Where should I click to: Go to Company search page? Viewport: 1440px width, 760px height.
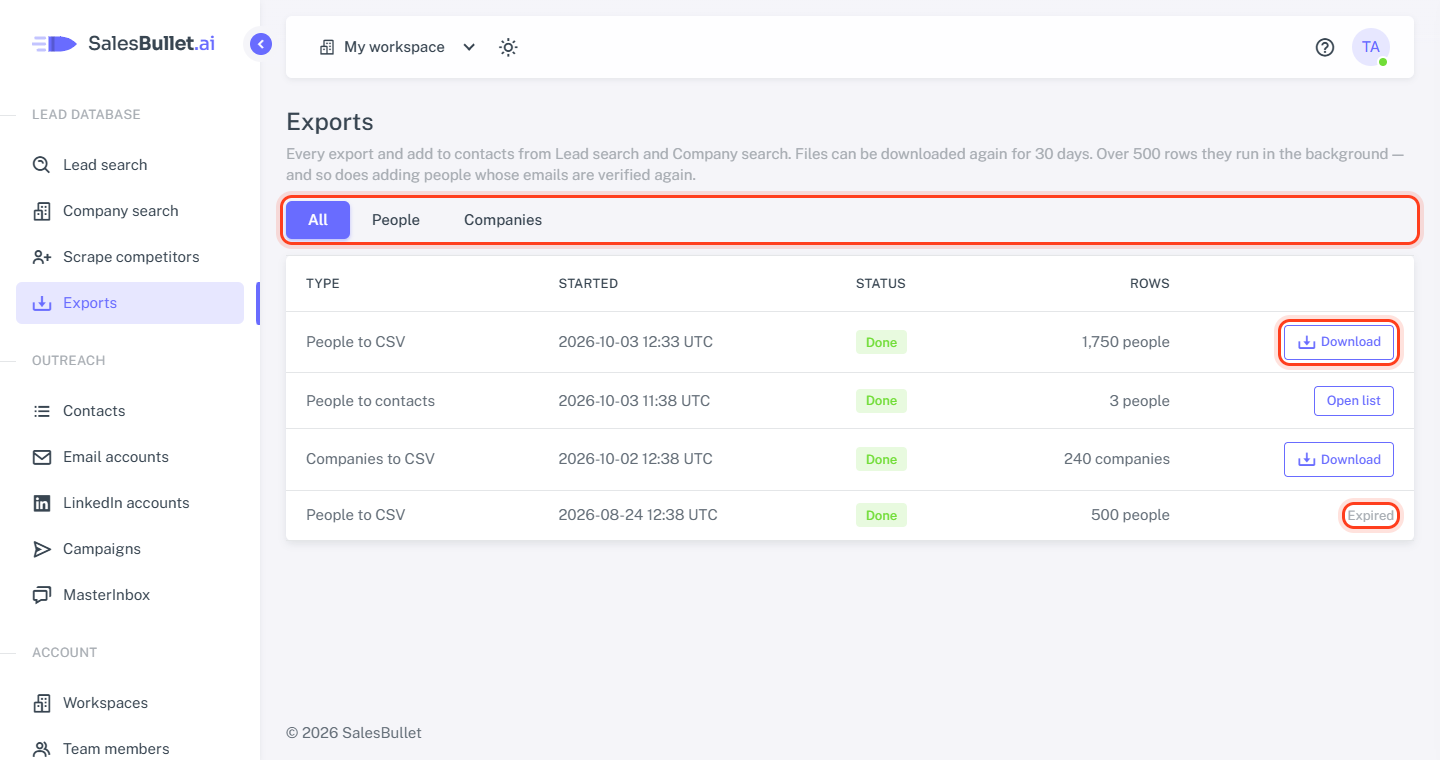click(130, 211)
